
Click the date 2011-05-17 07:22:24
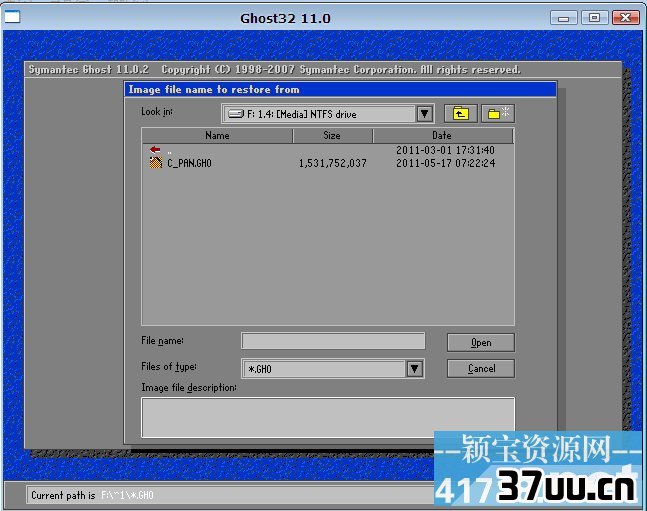446,163
